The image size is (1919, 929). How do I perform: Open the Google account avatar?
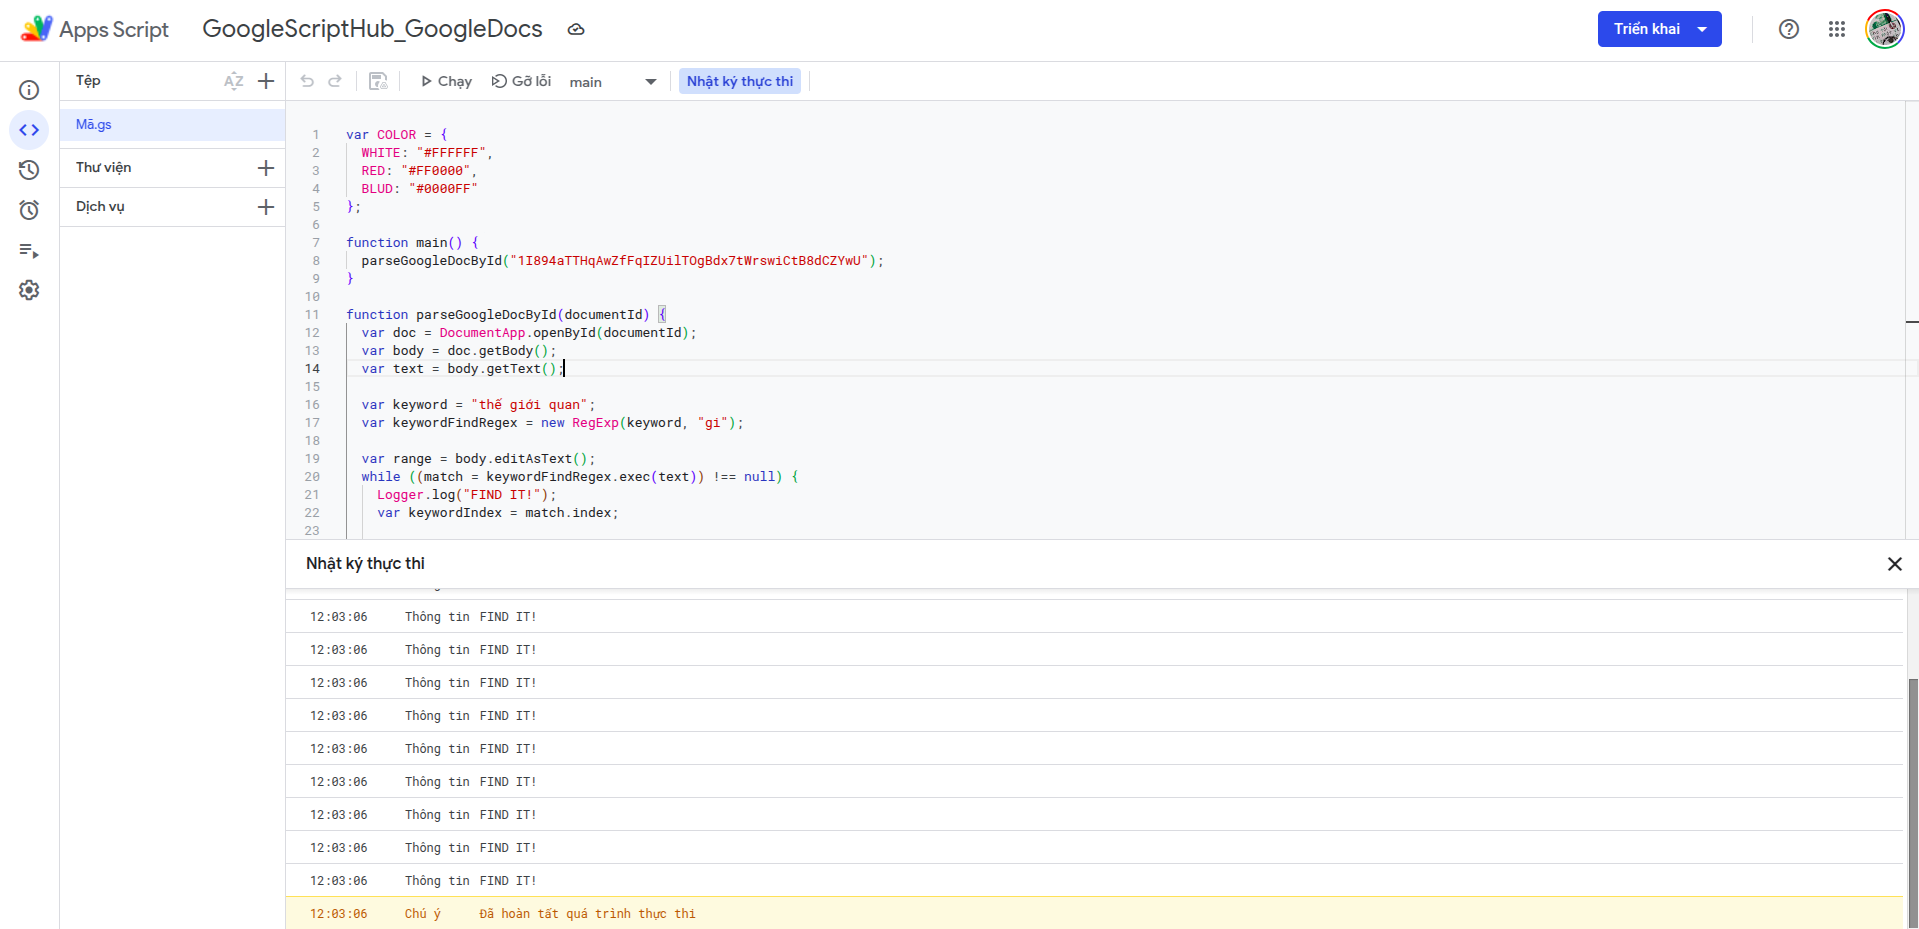(1885, 29)
